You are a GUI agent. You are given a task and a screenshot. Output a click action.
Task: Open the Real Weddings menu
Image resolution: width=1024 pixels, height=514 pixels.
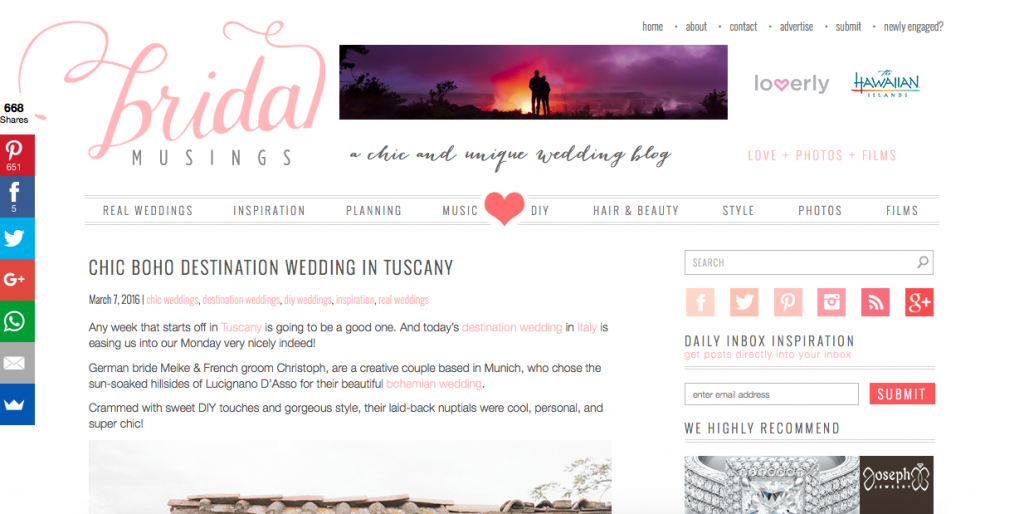click(148, 210)
